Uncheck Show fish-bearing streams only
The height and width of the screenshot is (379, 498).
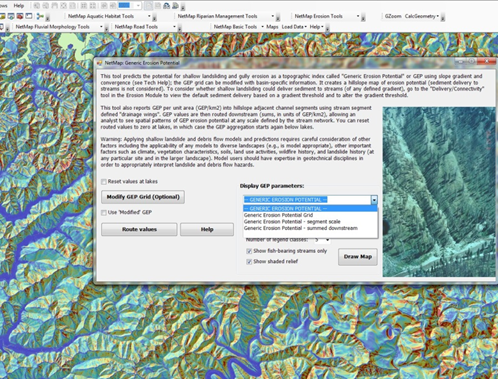pyautogui.click(x=249, y=251)
